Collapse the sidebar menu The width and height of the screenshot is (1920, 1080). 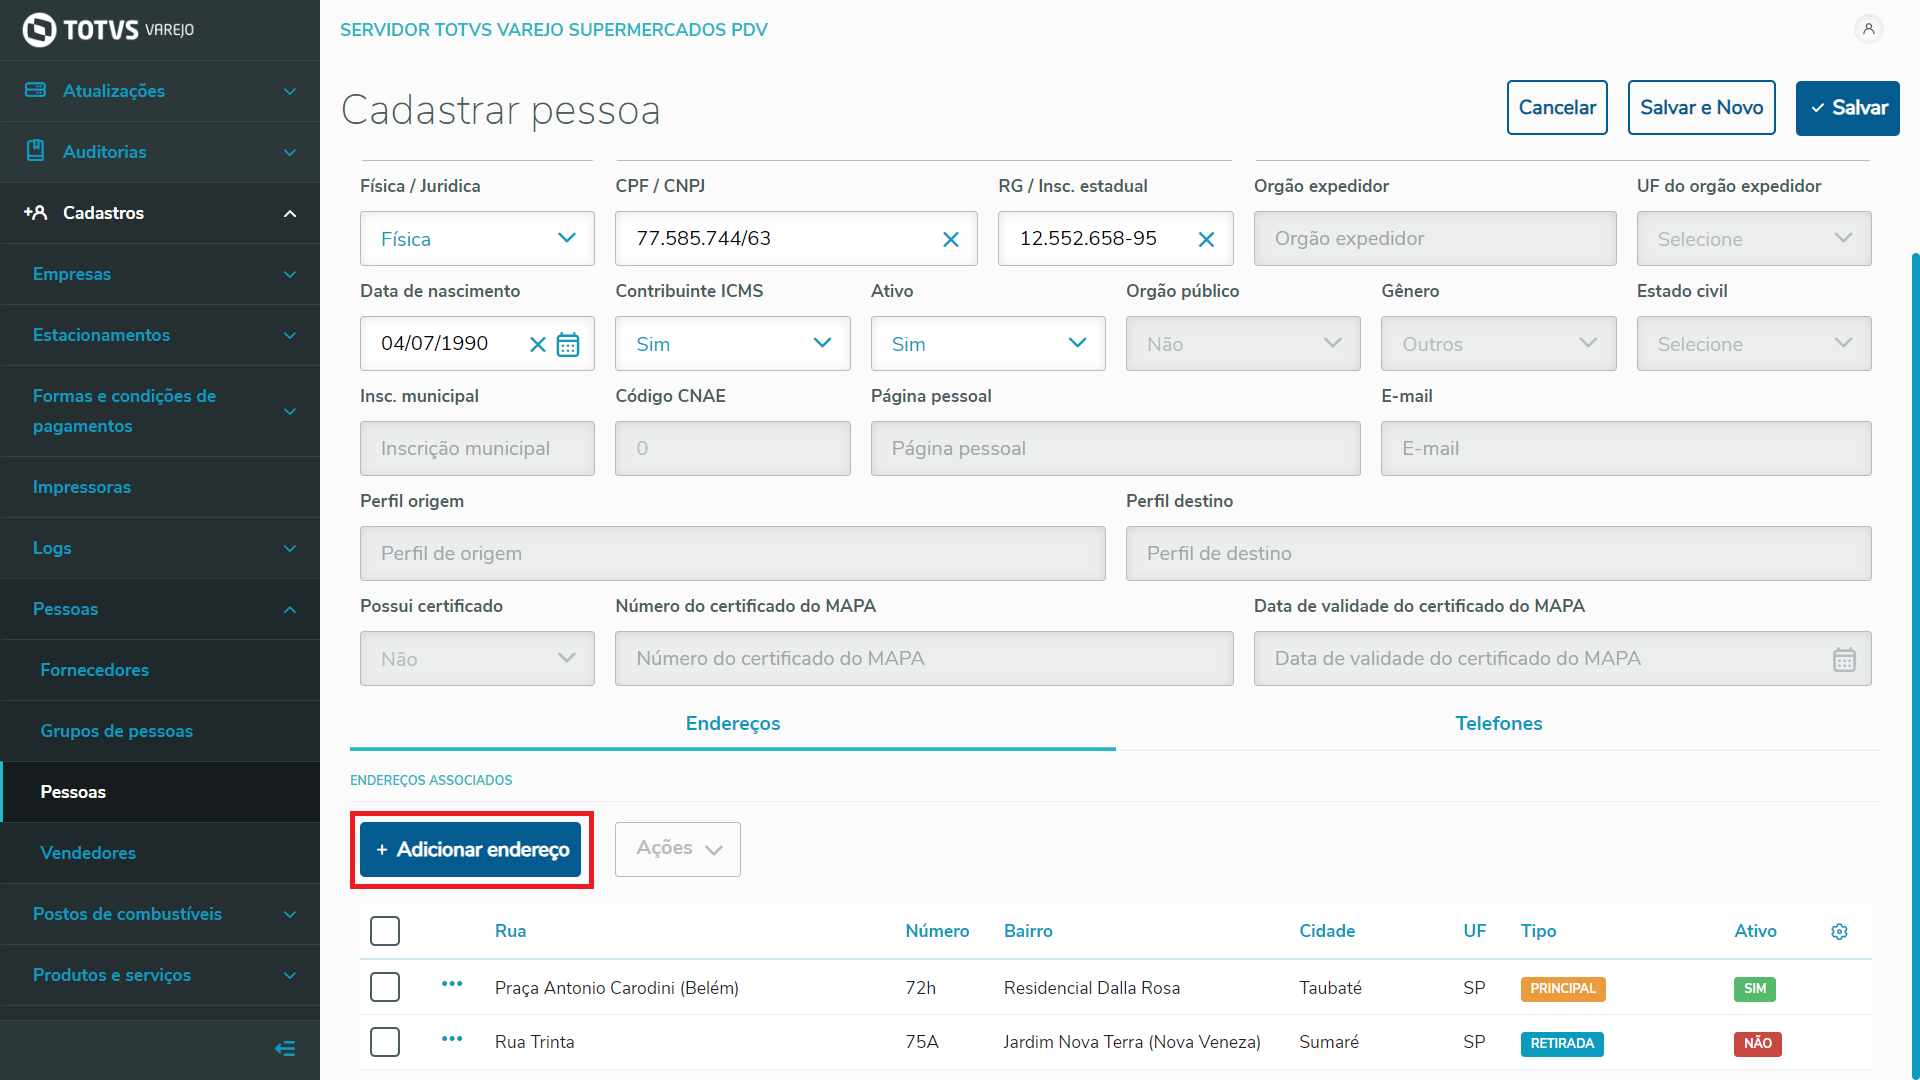coord(285,1048)
